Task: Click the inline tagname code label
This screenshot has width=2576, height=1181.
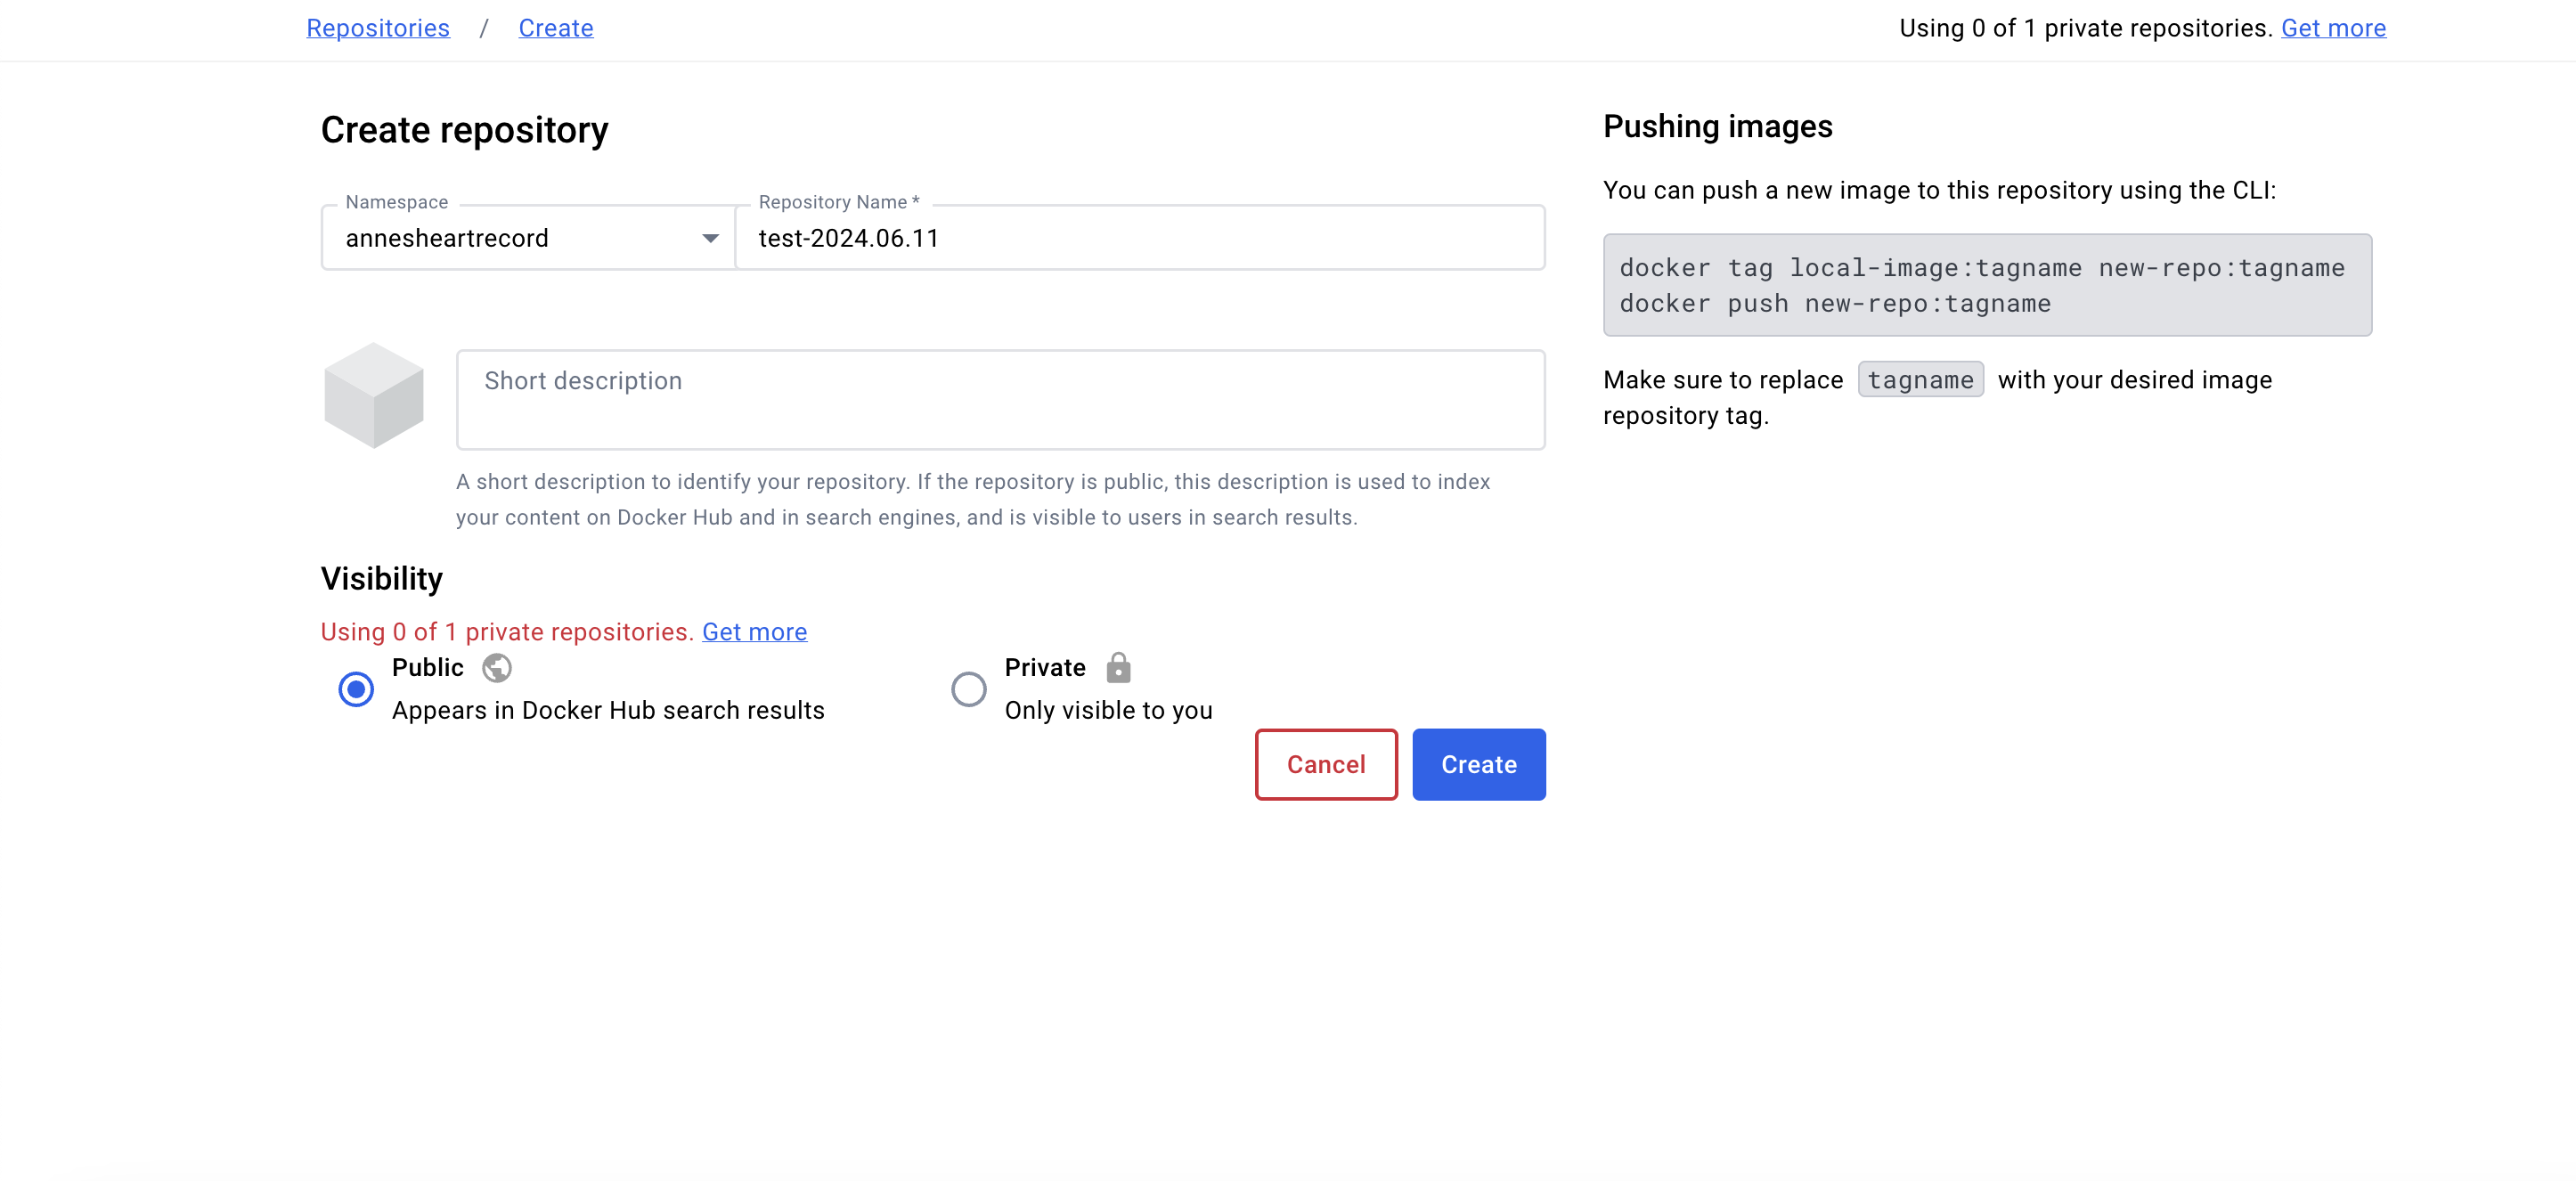Action: (1920, 380)
